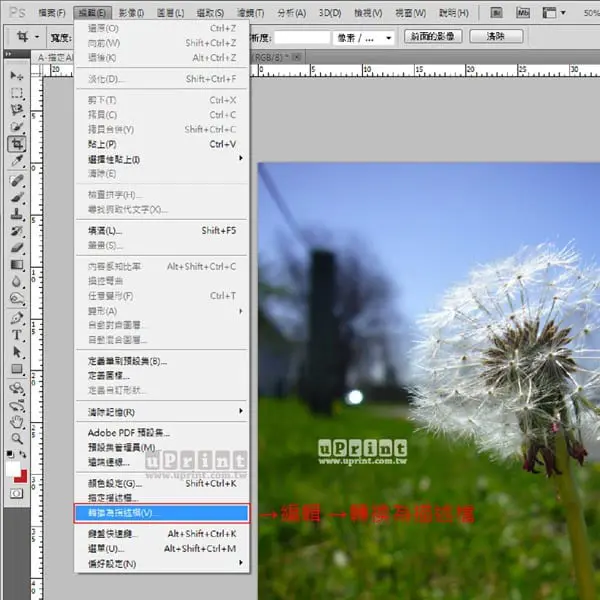Select the Clone Stamp tool

click(x=16, y=214)
